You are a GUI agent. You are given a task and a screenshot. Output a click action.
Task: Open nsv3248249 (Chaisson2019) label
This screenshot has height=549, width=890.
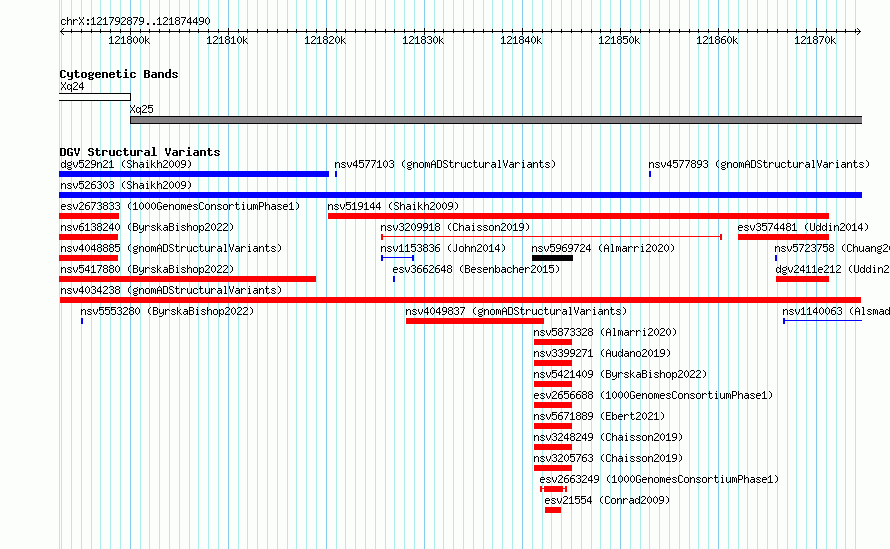click(x=608, y=437)
